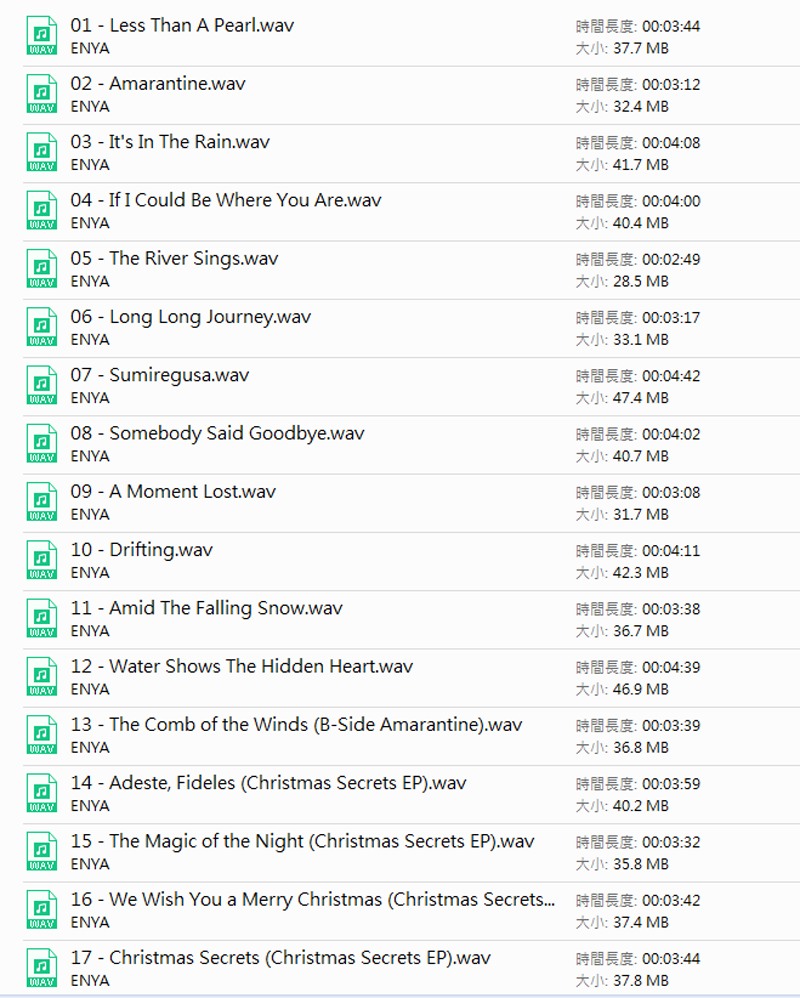
Task: Select the WAV icon for A Moment Lost
Action: tap(41, 502)
